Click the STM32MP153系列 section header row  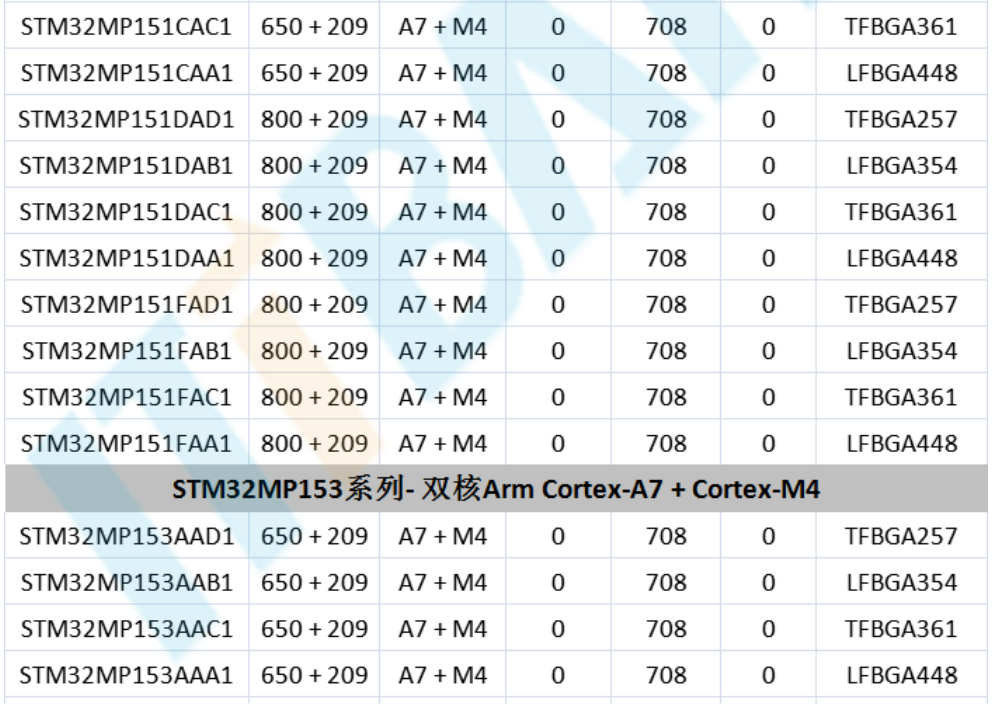[496, 489]
